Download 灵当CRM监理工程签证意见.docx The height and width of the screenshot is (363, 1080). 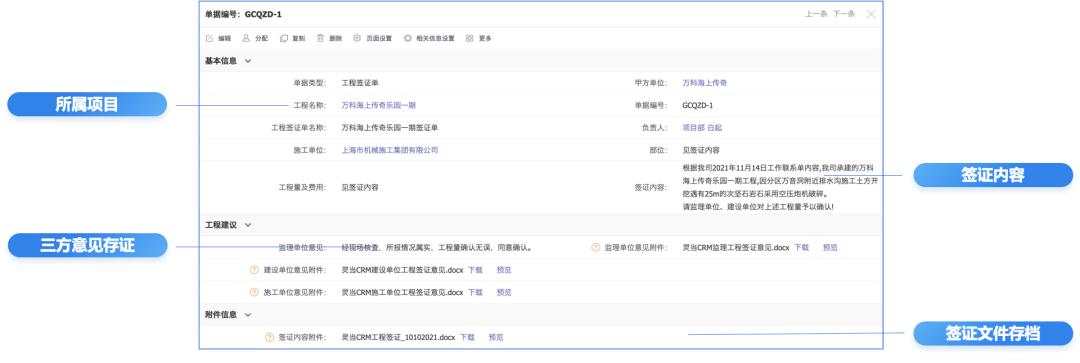801,247
